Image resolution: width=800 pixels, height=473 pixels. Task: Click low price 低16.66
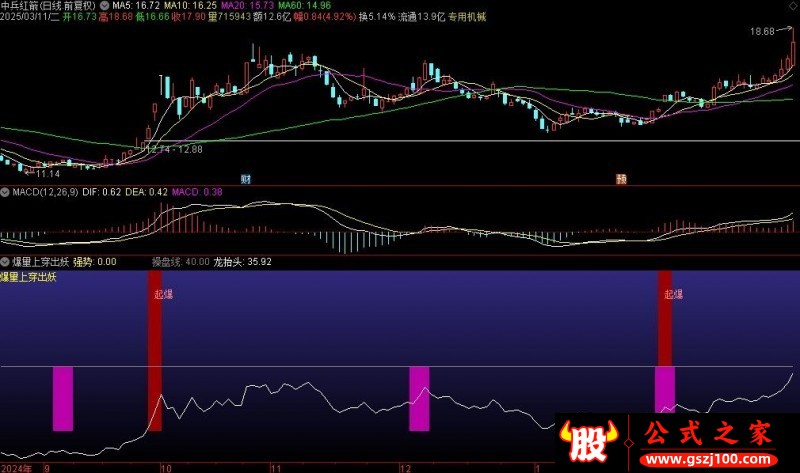[x=152, y=17]
